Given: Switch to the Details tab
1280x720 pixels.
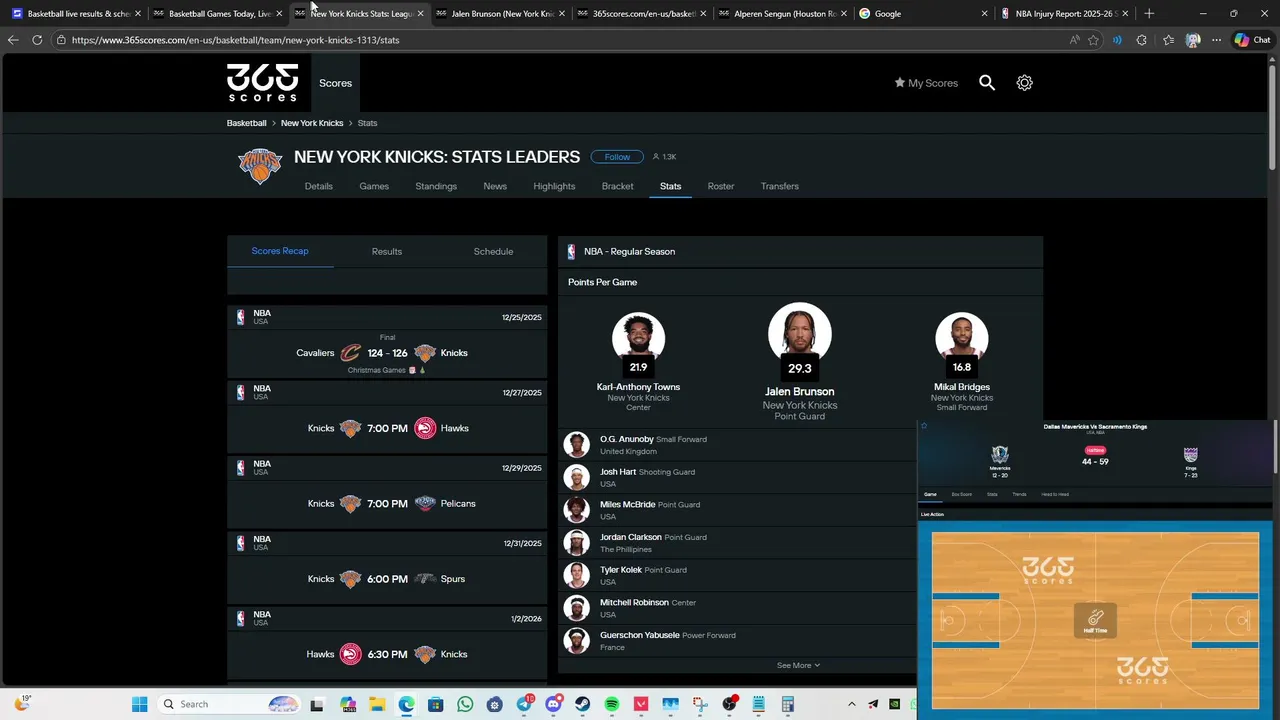Looking at the screenshot, I should coord(319,186).
